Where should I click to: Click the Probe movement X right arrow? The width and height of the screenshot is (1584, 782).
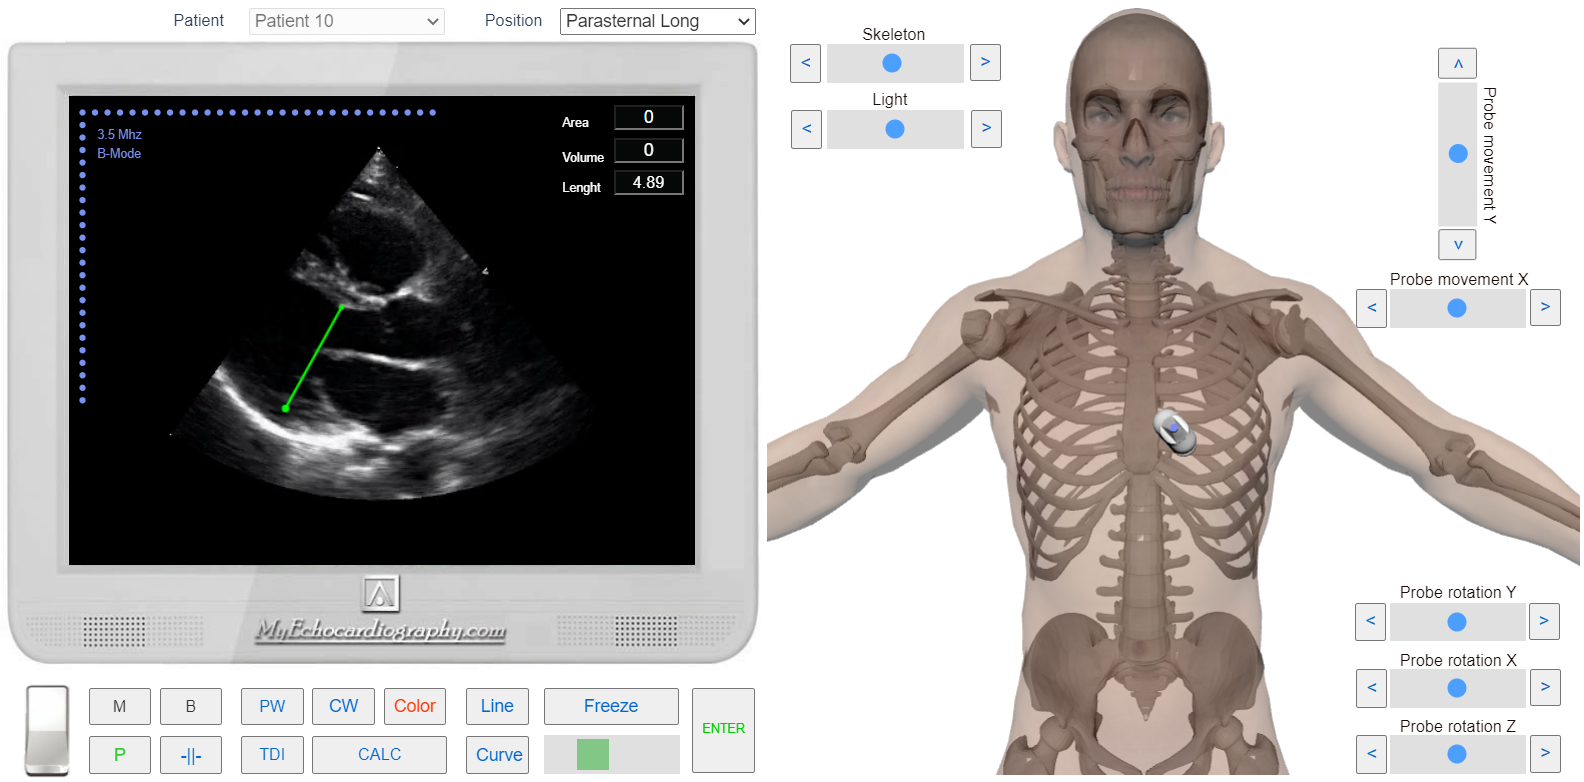1545,308
